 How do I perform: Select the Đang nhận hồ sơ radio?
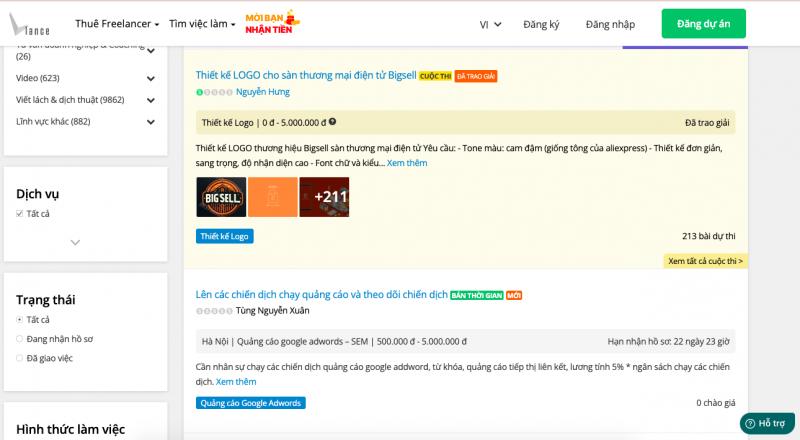coord(19,338)
